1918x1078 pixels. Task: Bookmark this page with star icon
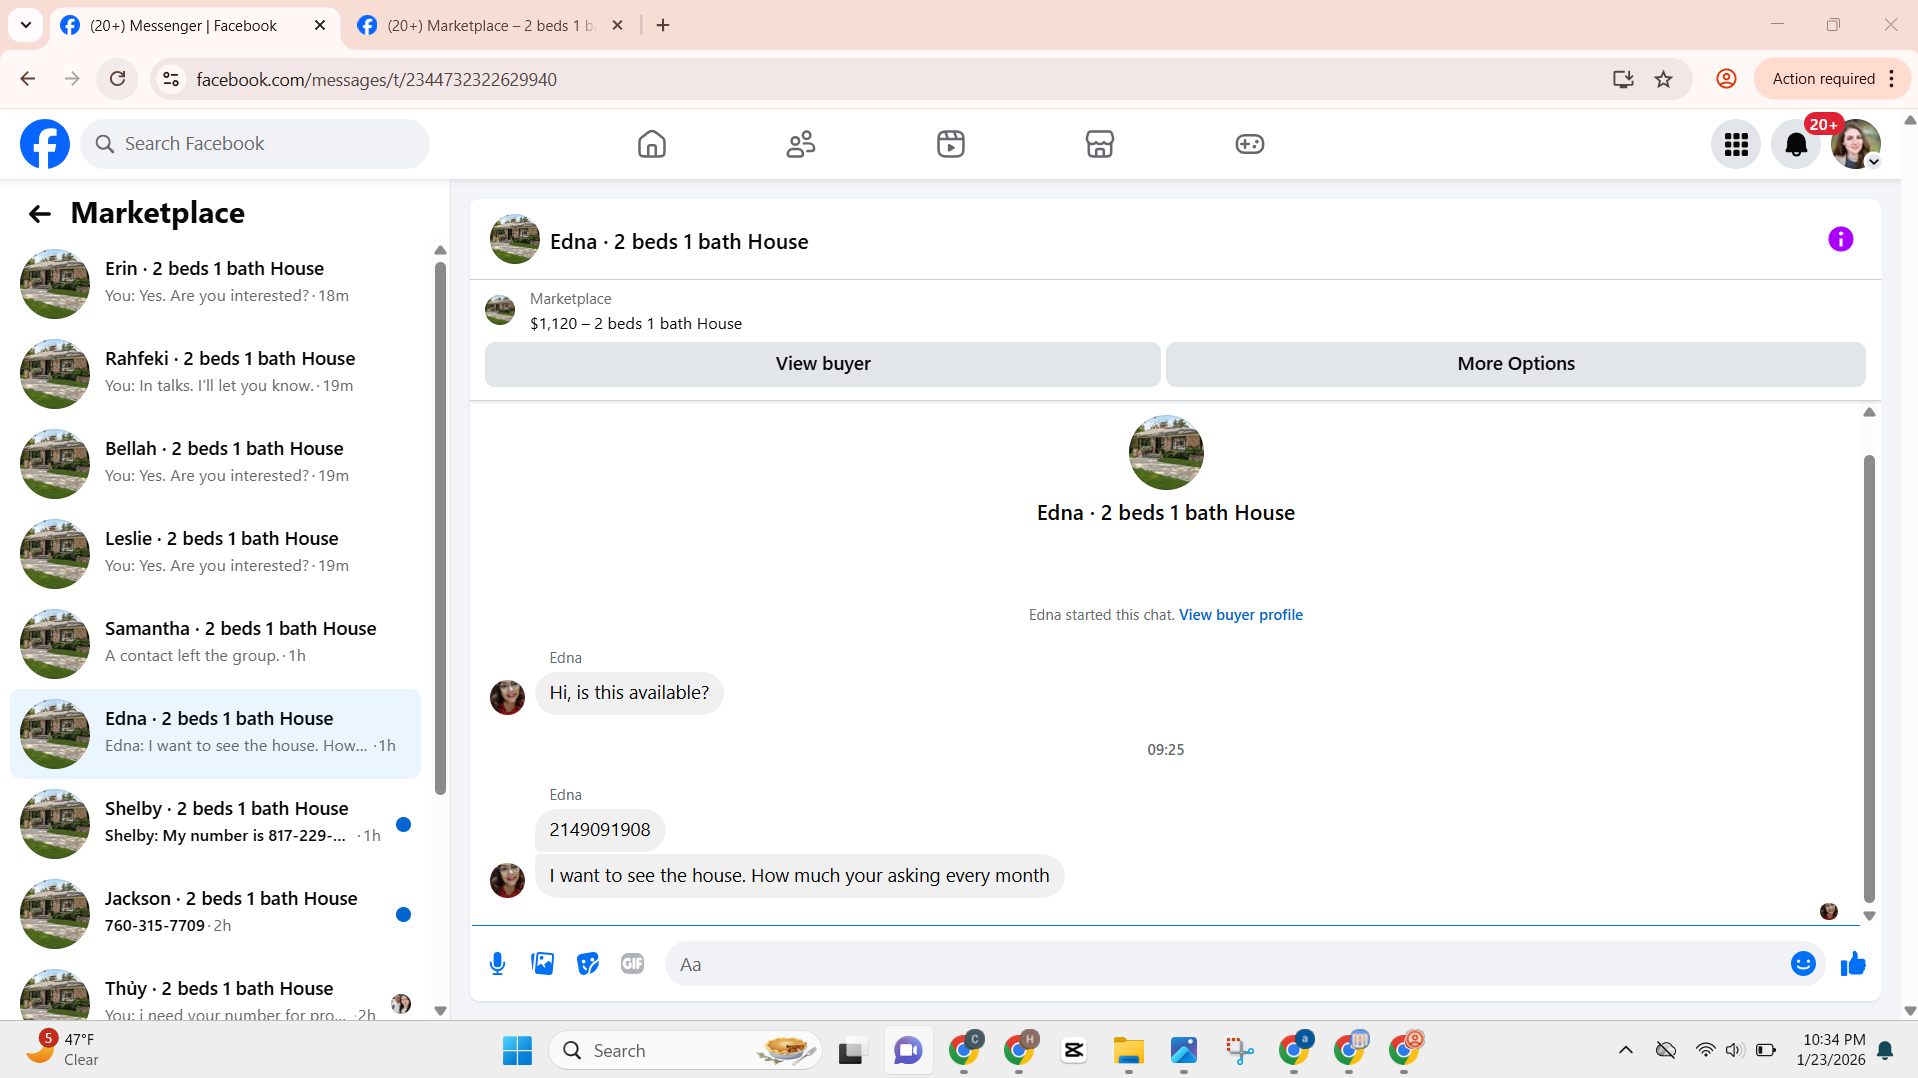[1663, 79]
